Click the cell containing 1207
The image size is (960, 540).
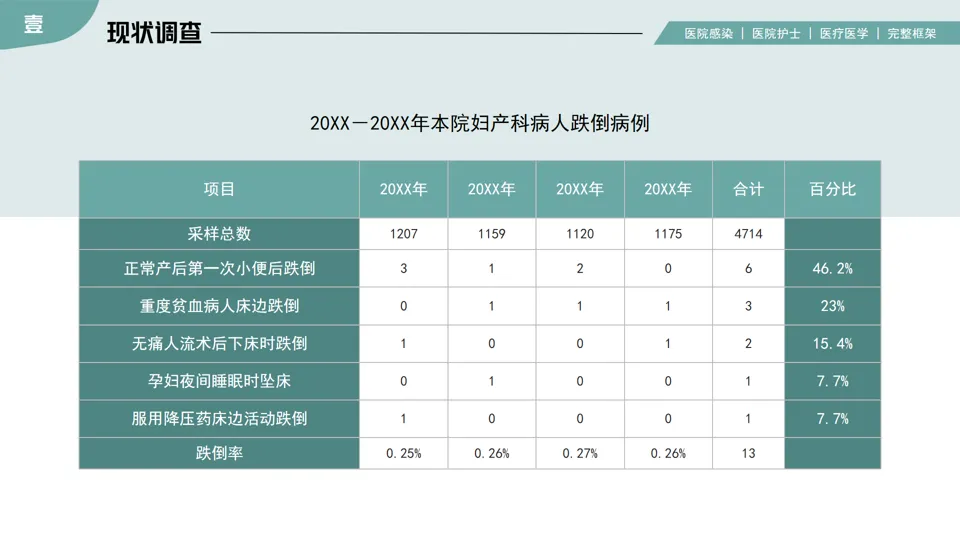click(403, 234)
